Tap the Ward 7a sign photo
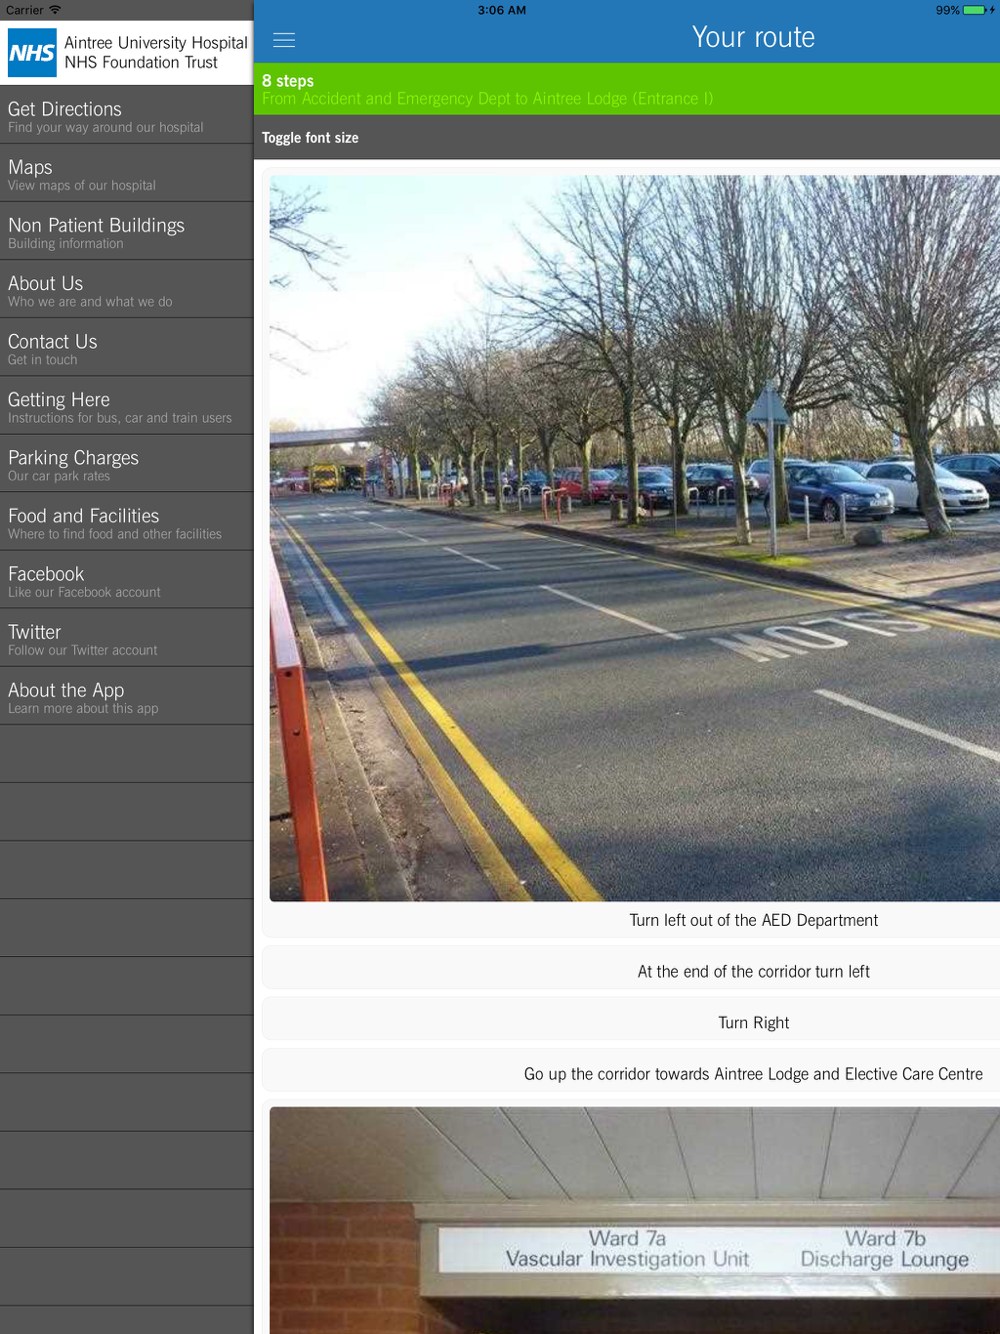The width and height of the screenshot is (1000, 1334). coord(635,1220)
